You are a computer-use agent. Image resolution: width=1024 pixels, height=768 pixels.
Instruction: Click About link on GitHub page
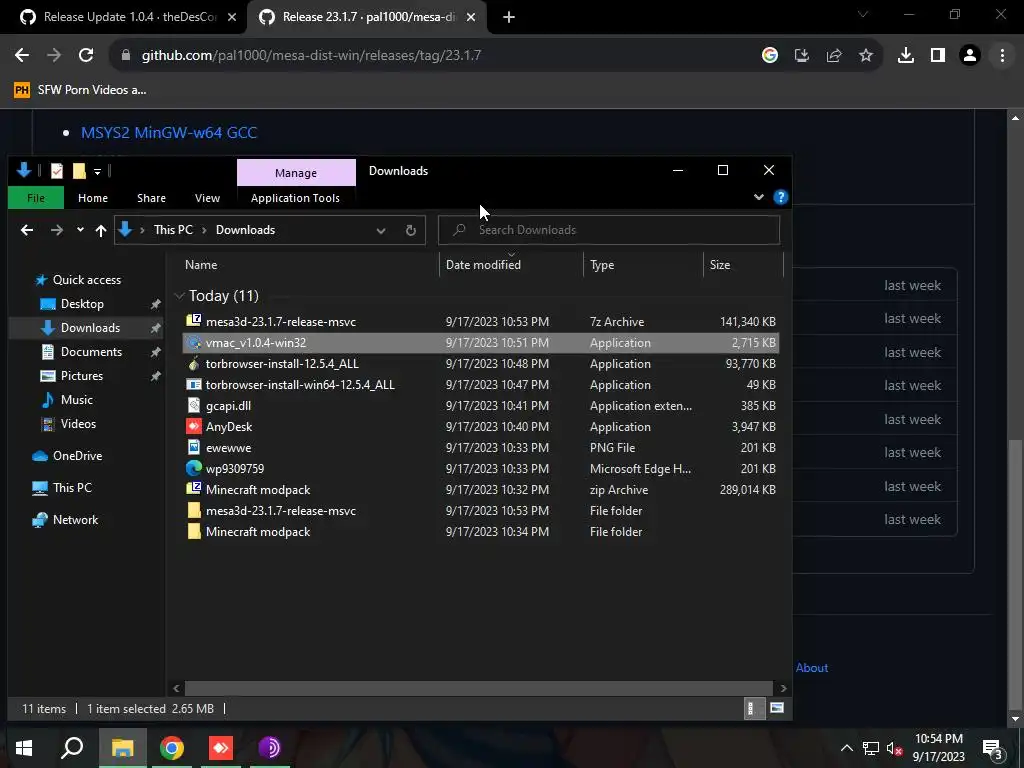tap(812, 668)
